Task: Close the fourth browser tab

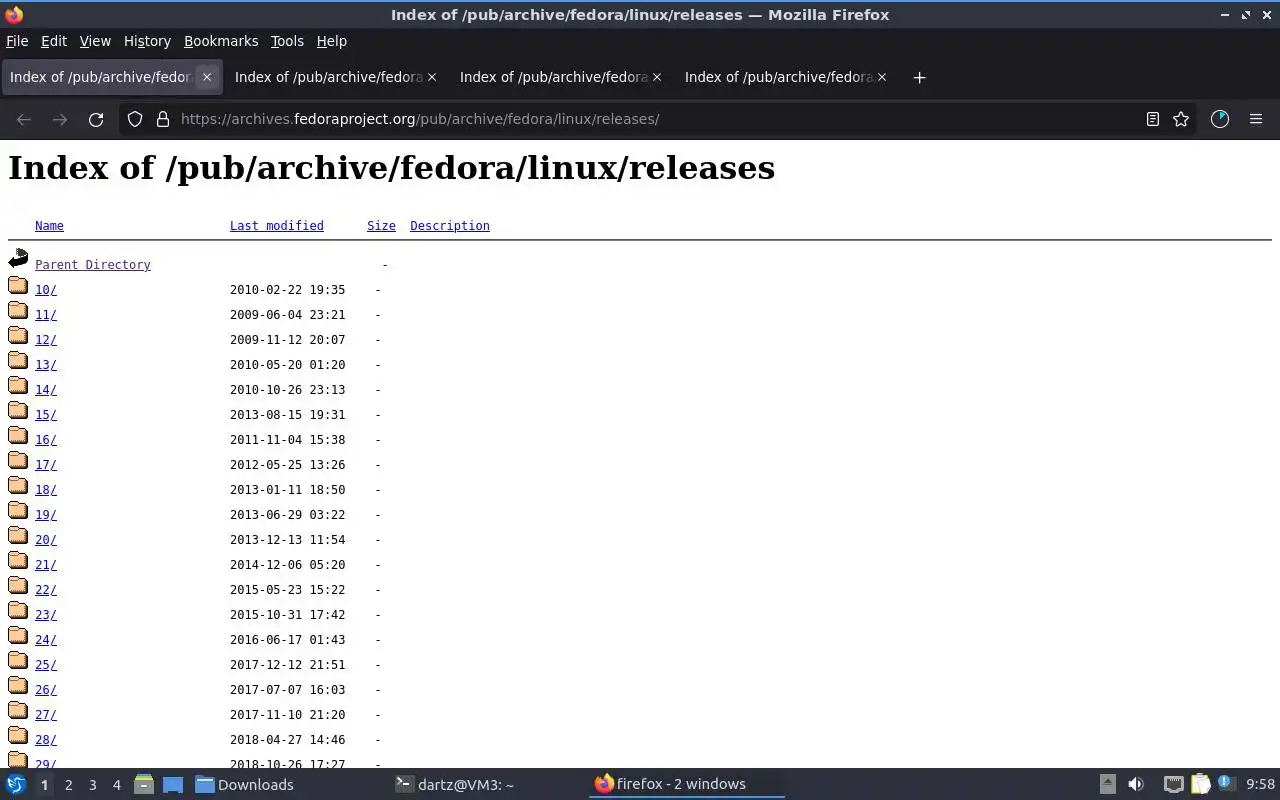Action: click(882, 77)
